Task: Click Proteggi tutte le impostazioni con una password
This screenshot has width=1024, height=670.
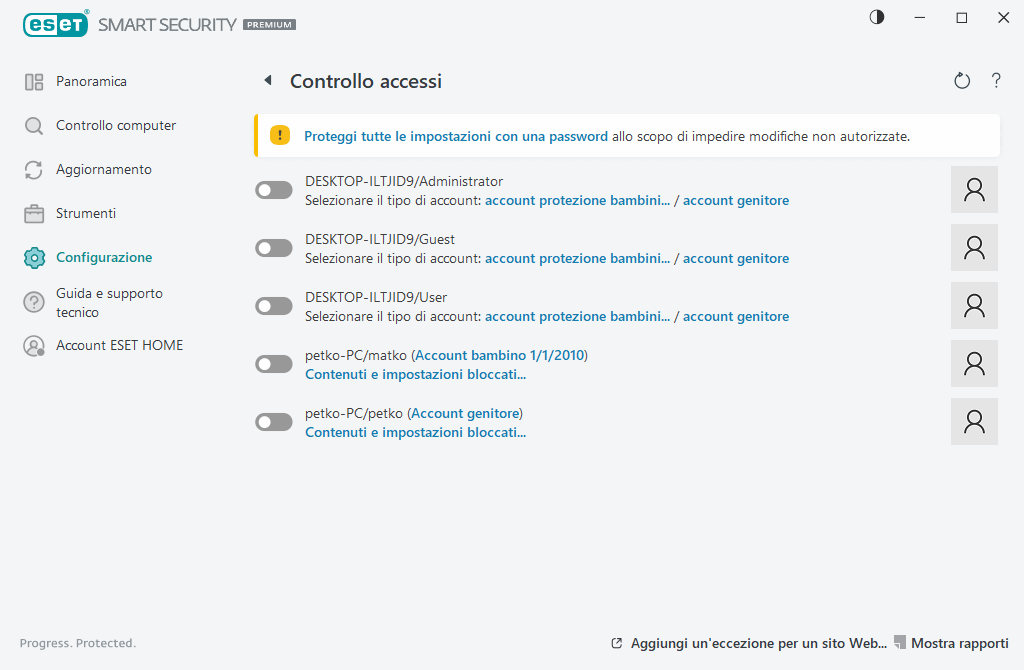Action: coord(455,136)
